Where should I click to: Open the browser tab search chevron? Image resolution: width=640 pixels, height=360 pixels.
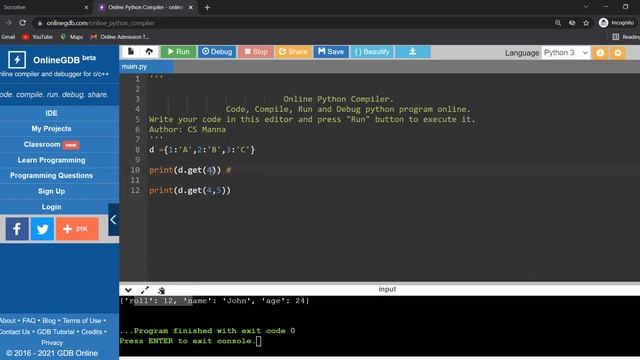coord(586,7)
